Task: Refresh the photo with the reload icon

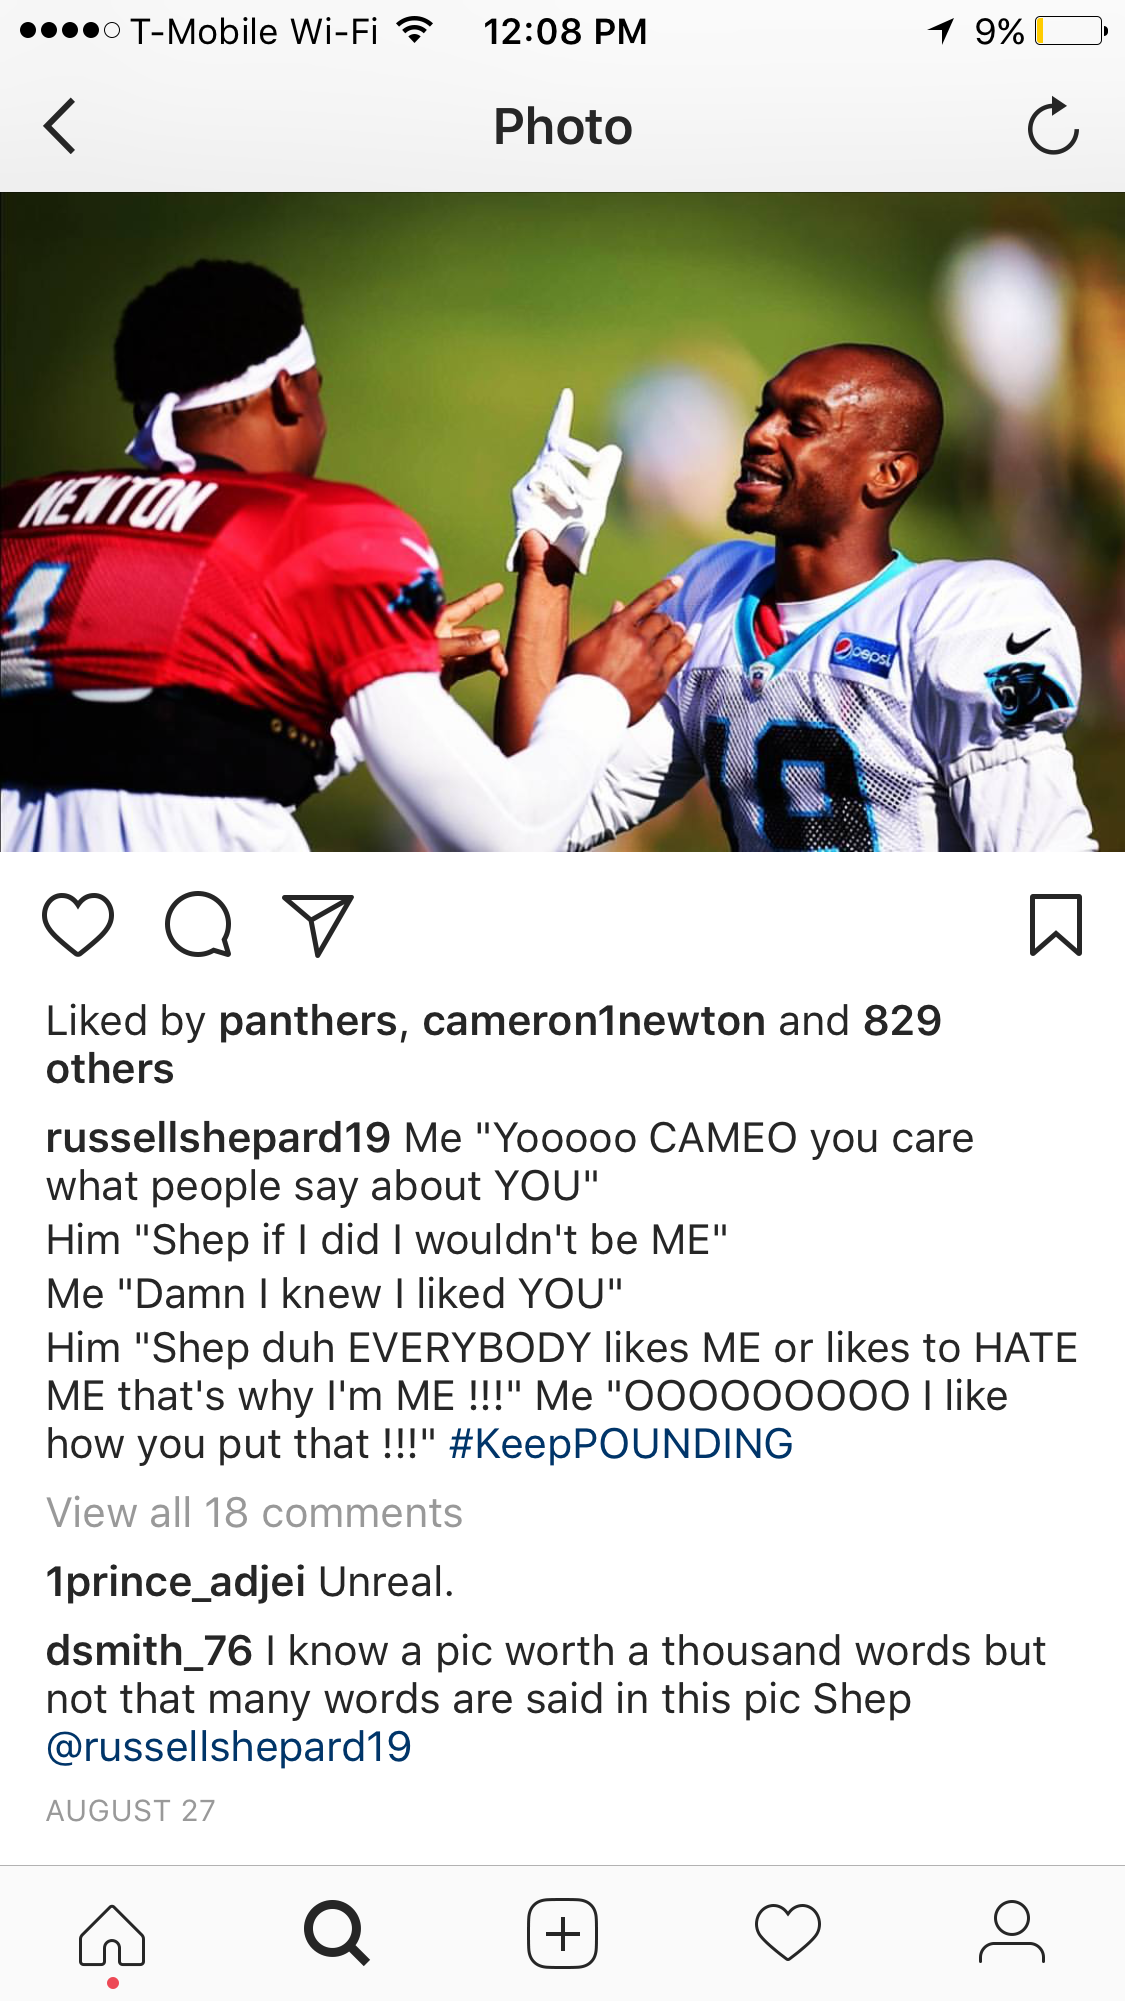Action: (1053, 126)
